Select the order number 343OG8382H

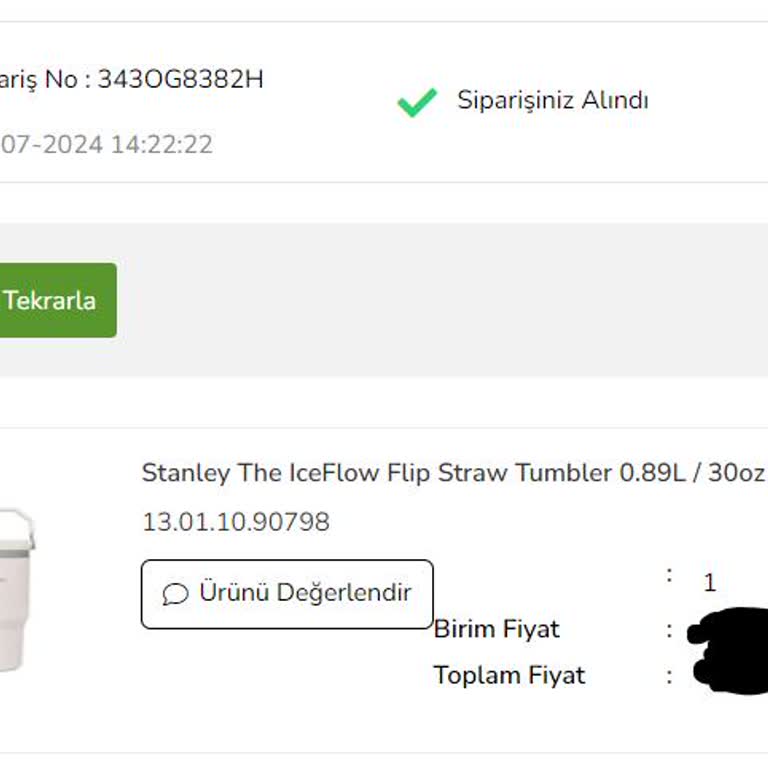(x=180, y=80)
